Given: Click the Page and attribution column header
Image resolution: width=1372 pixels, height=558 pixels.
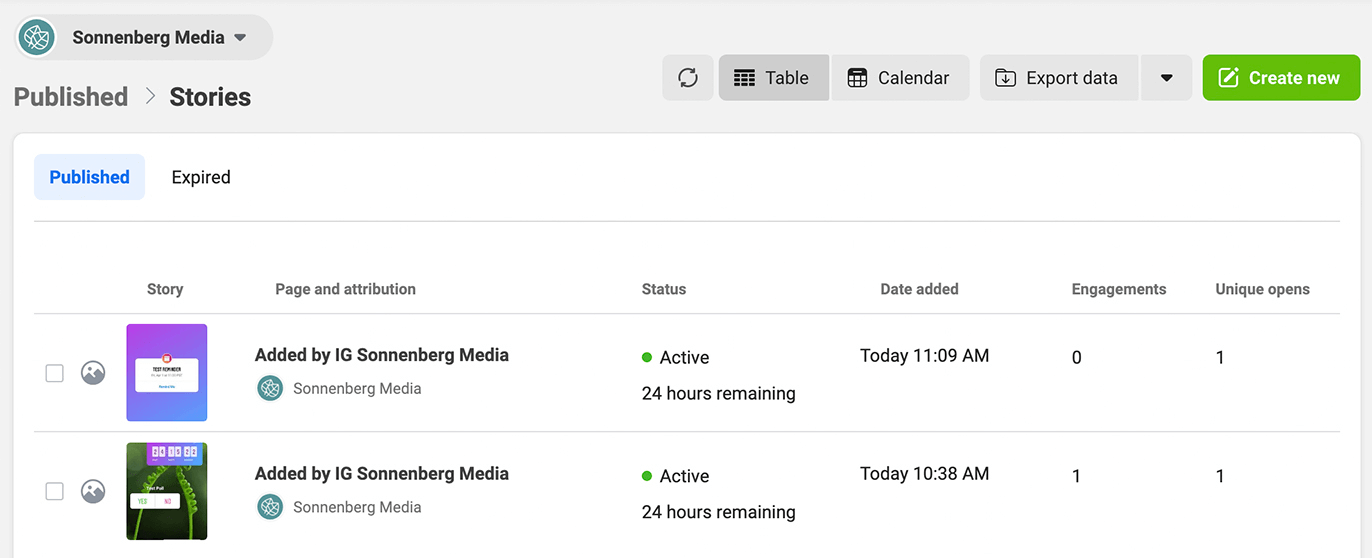Looking at the screenshot, I should click(x=345, y=289).
